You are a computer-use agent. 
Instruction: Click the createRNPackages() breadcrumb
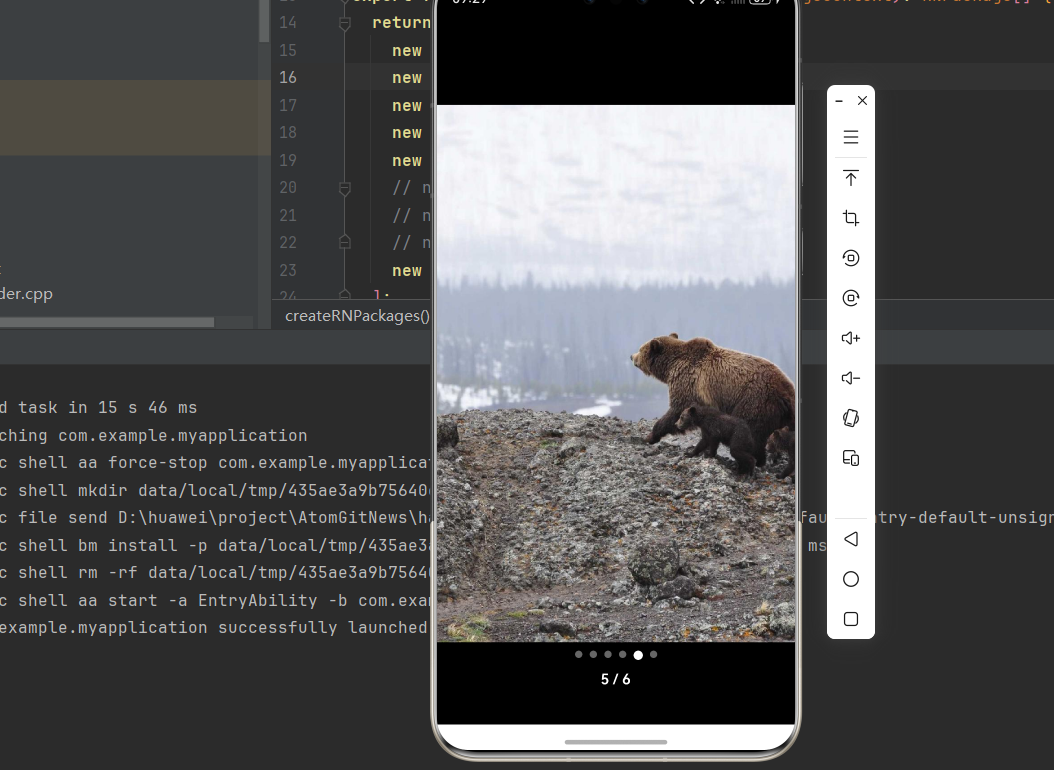point(357,316)
